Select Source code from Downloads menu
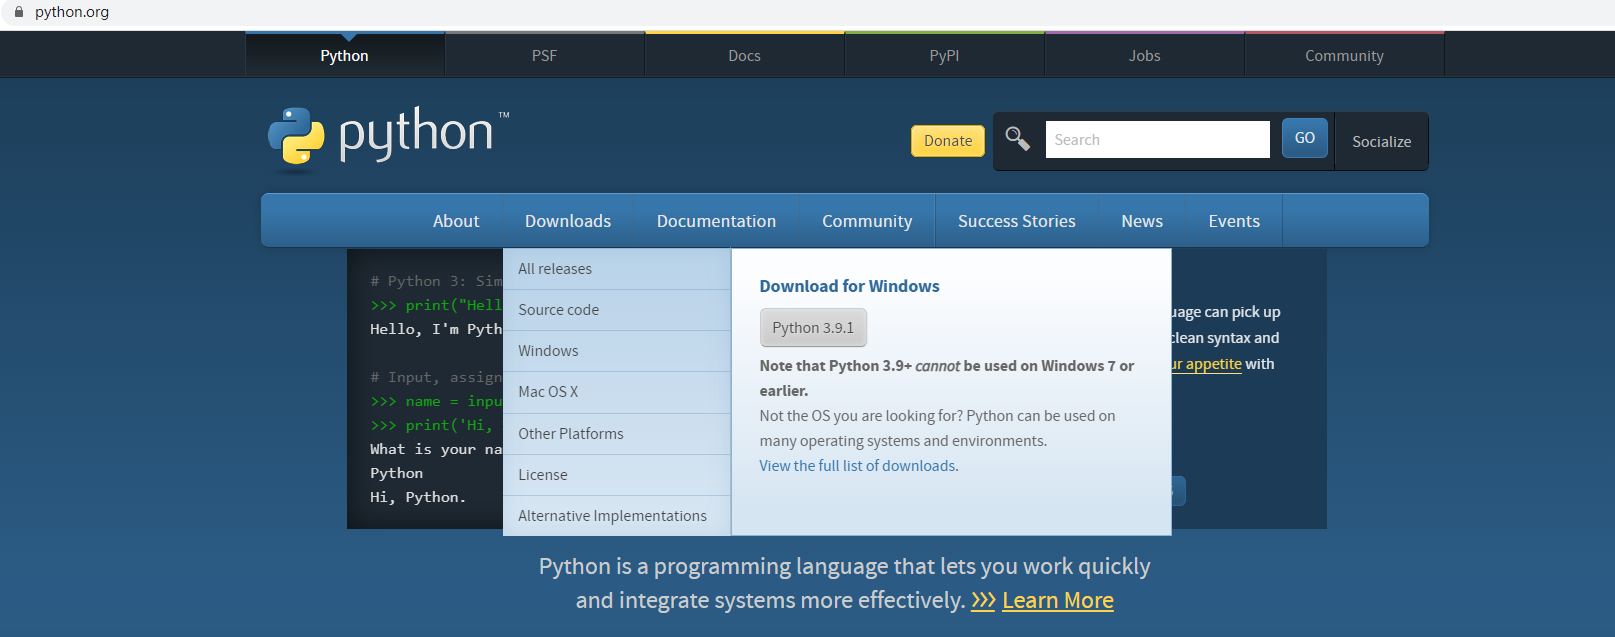This screenshot has height=637, width=1615. pos(617,310)
